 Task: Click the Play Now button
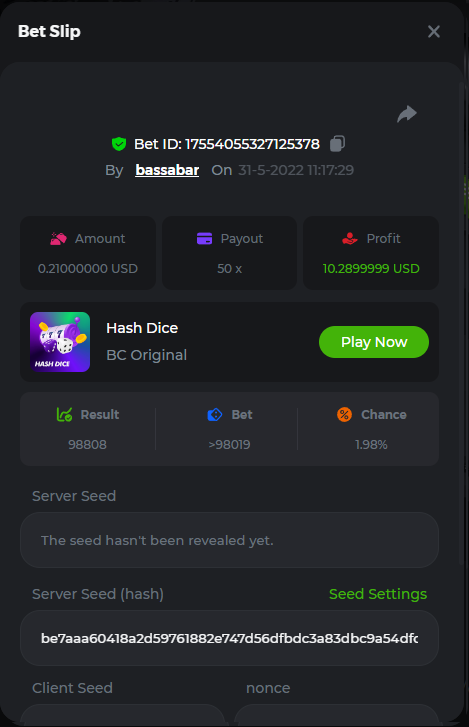tap(374, 342)
